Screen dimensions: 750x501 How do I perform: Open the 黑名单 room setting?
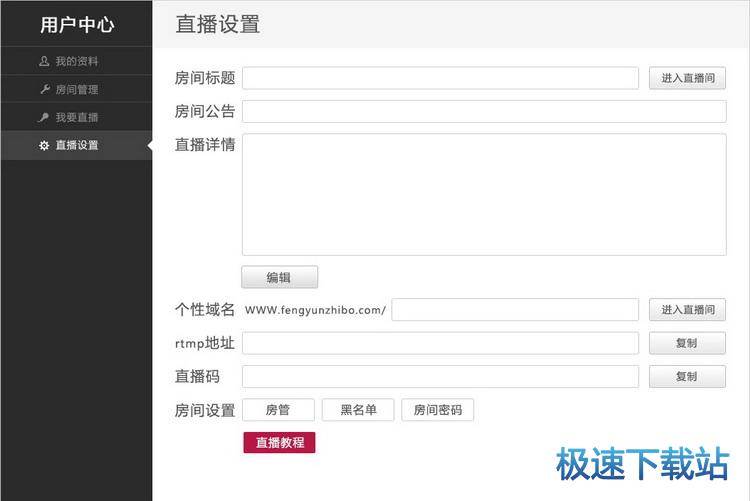click(358, 410)
